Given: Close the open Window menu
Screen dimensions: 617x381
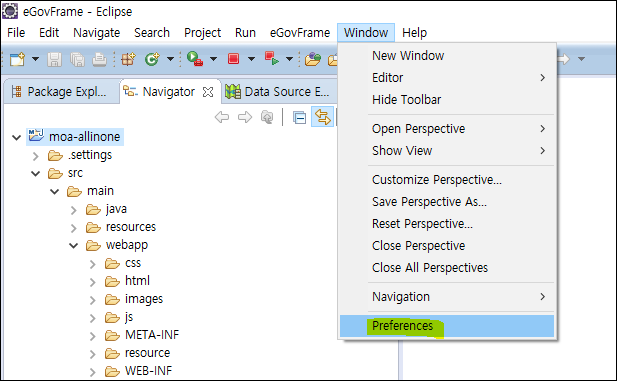Looking at the screenshot, I should pos(366,33).
